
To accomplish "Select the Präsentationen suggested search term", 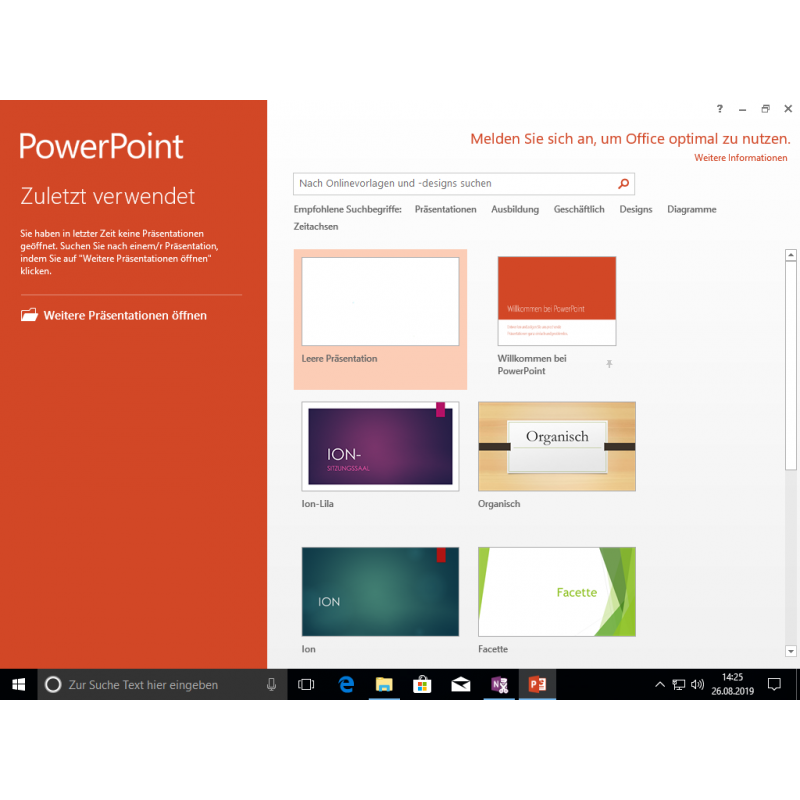I will (x=445, y=210).
